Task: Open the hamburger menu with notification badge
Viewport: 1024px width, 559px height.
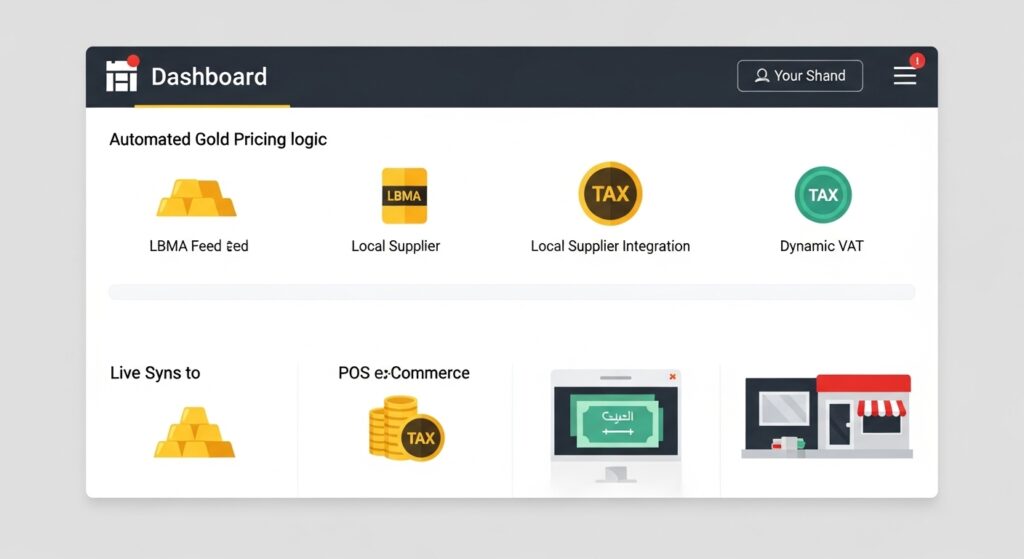Action: (x=905, y=75)
